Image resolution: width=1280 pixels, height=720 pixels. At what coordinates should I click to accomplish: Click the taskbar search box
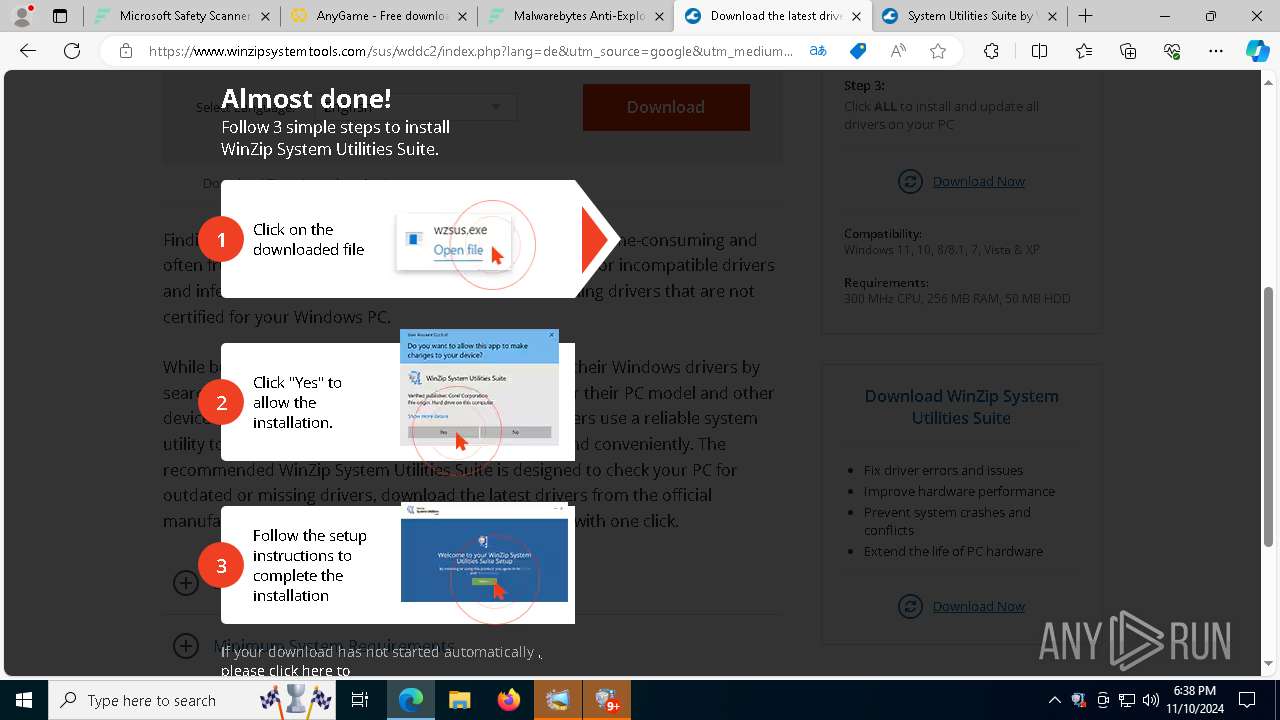193,700
